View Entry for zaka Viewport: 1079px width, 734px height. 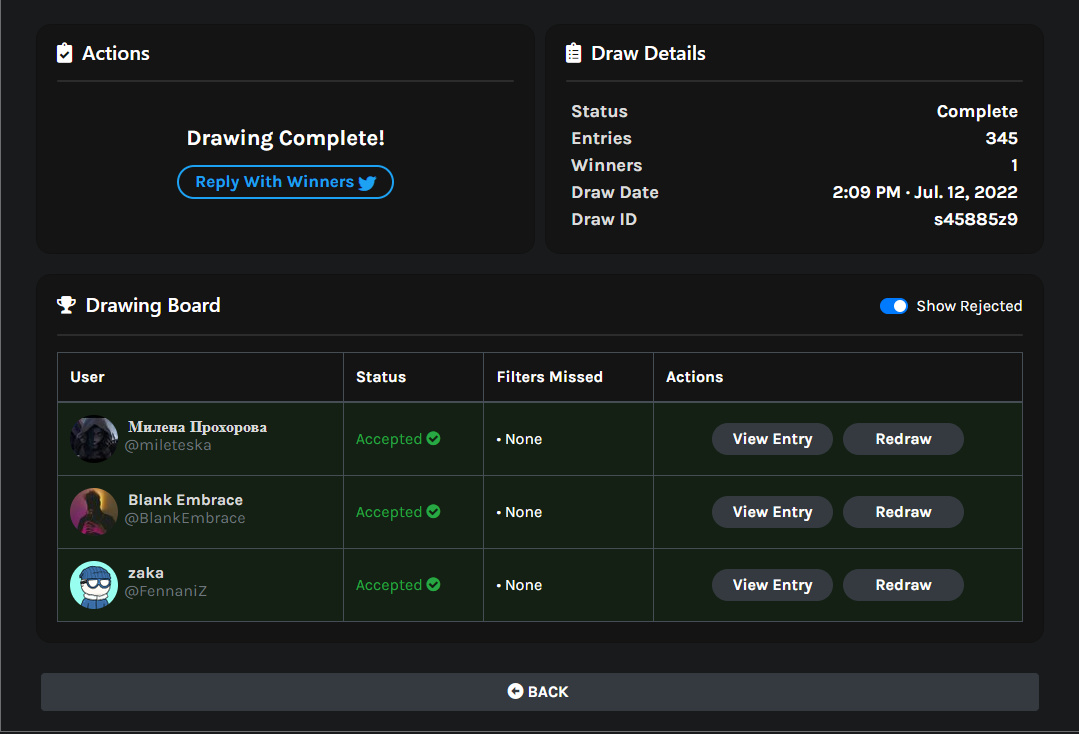772,585
